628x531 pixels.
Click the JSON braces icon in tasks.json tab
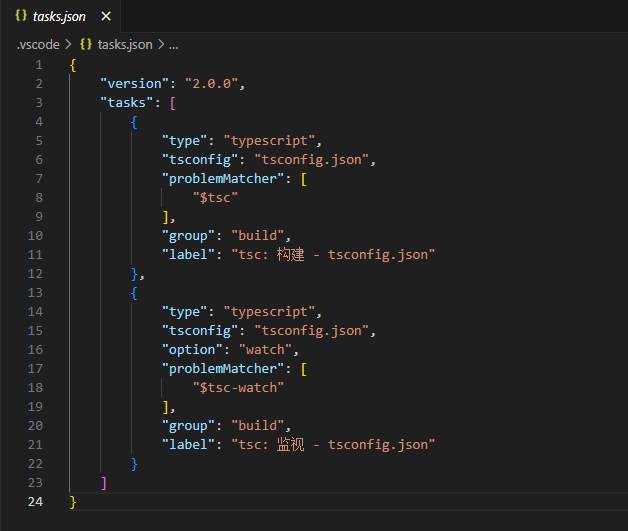pos(21,16)
